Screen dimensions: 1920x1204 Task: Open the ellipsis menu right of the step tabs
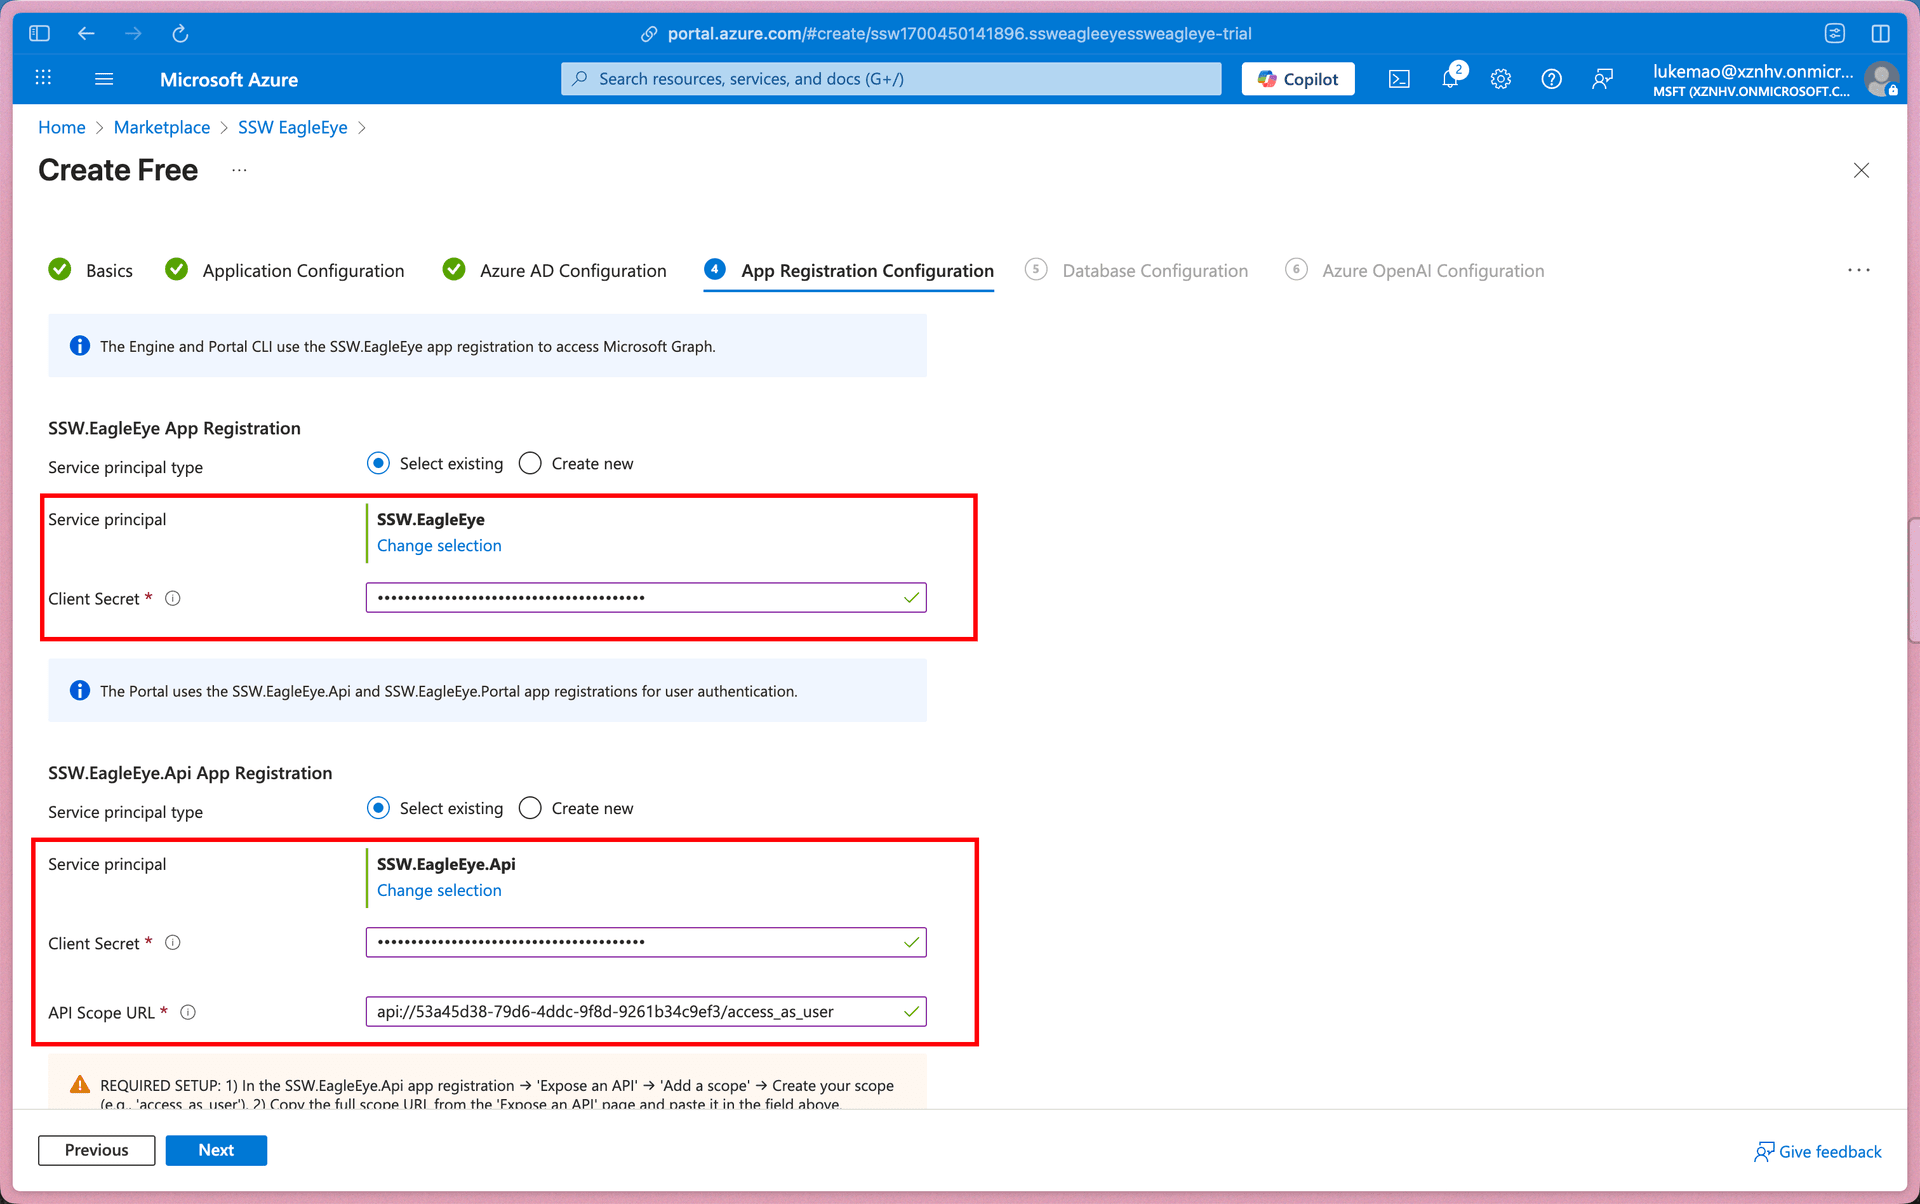point(1858,270)
